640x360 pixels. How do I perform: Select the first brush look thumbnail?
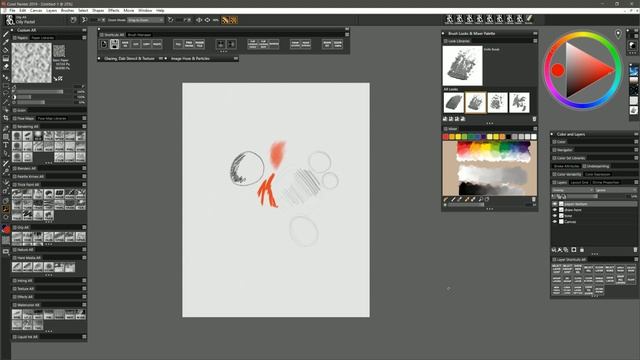click(x=454, y=102)
